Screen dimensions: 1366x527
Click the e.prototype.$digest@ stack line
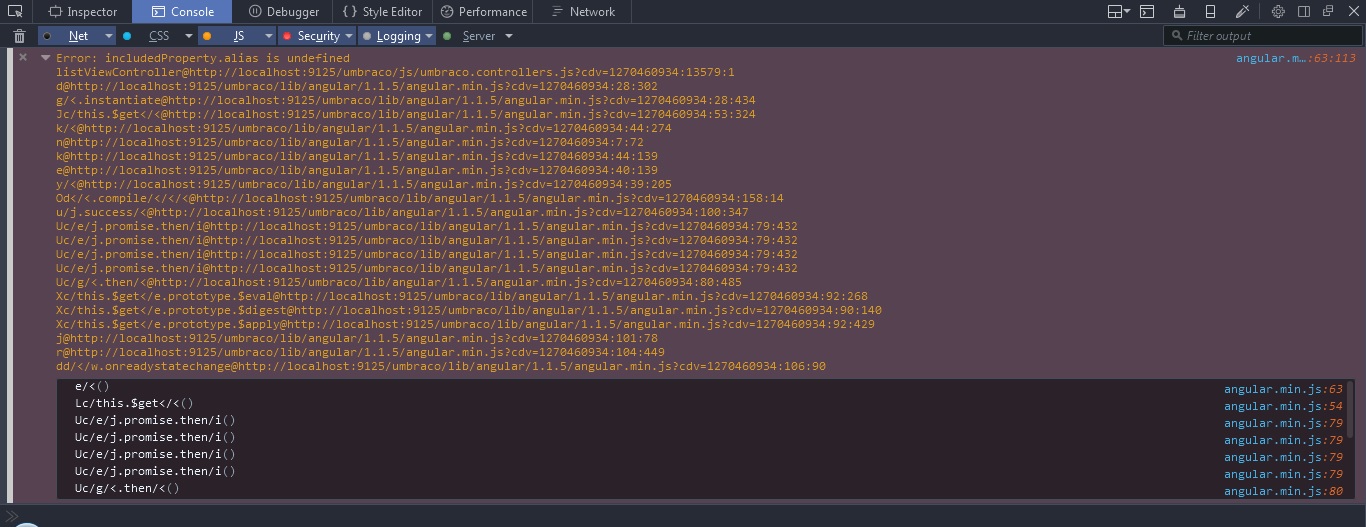(469, 310)
